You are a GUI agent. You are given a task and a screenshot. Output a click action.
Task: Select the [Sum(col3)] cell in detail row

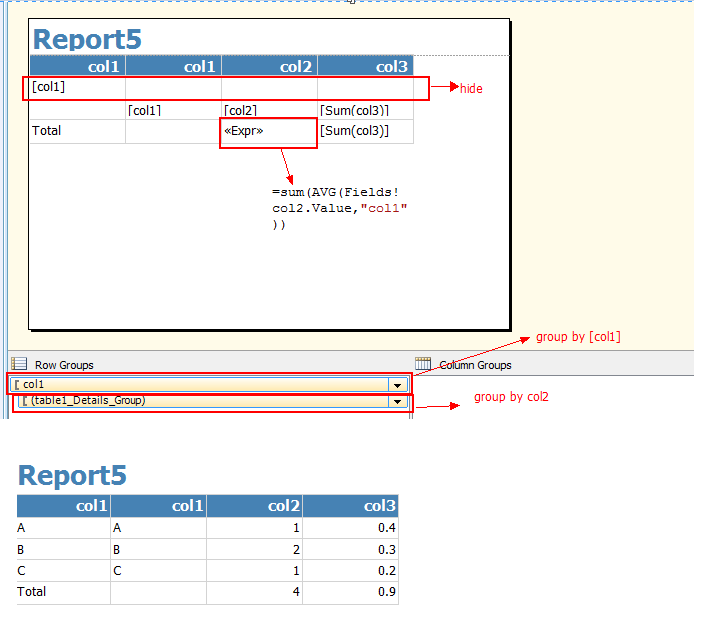tap(365, 110)
